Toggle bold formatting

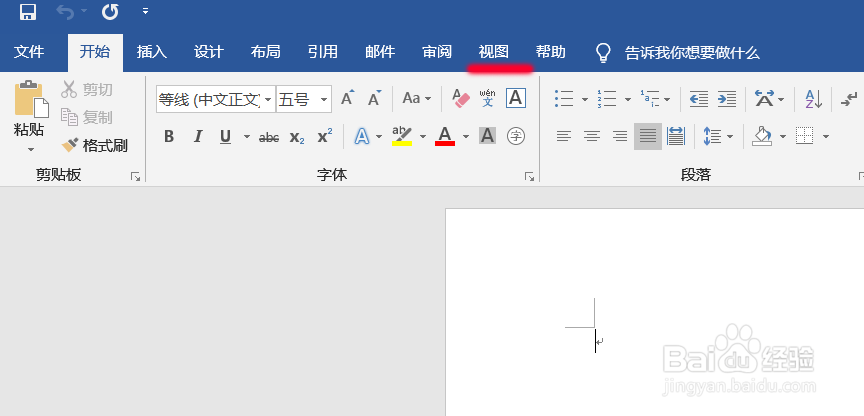pyautogui.click(x=169, y=136)
